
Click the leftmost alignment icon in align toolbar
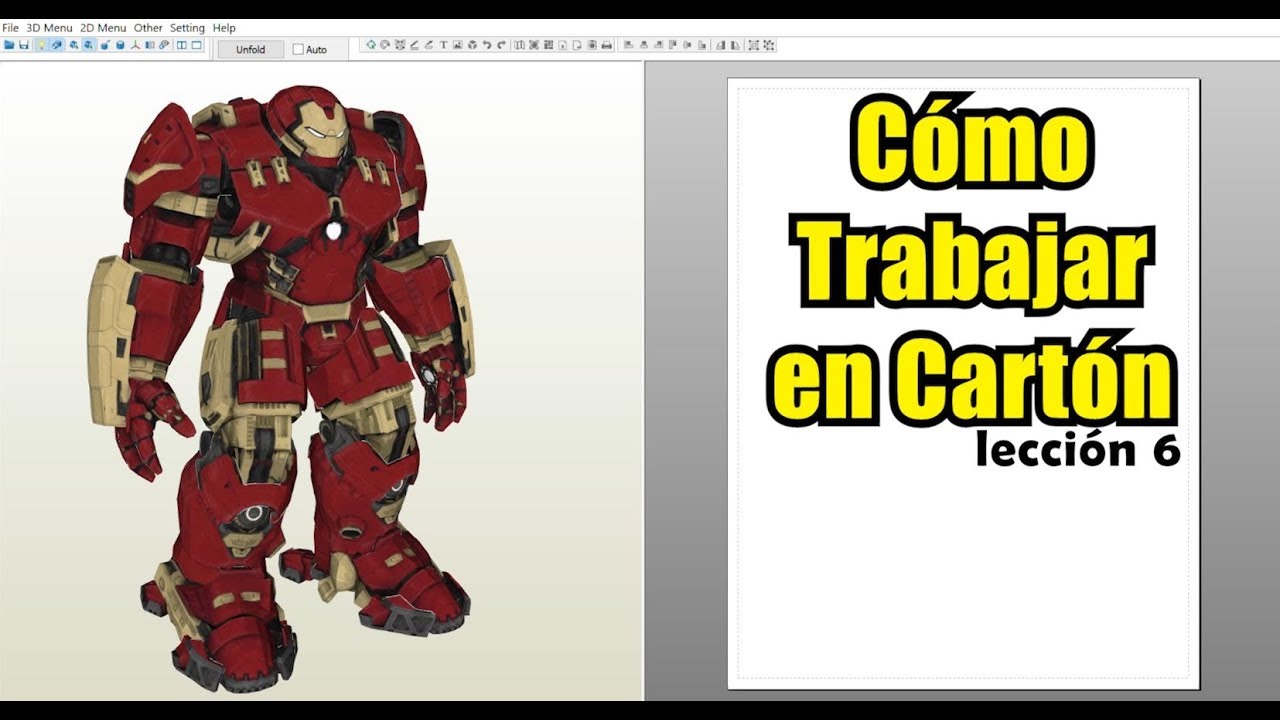tap(629, 45)
